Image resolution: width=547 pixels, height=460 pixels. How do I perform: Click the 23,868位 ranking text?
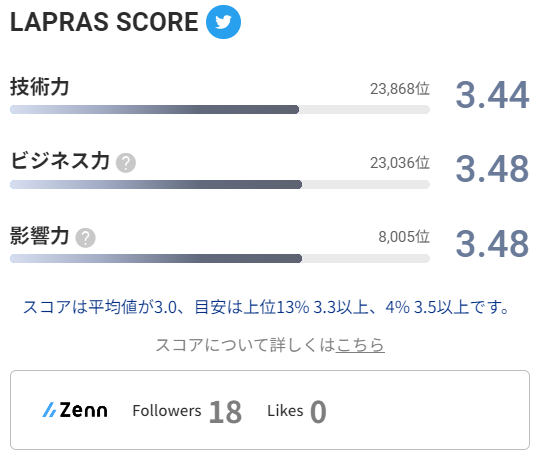[400, 89]
